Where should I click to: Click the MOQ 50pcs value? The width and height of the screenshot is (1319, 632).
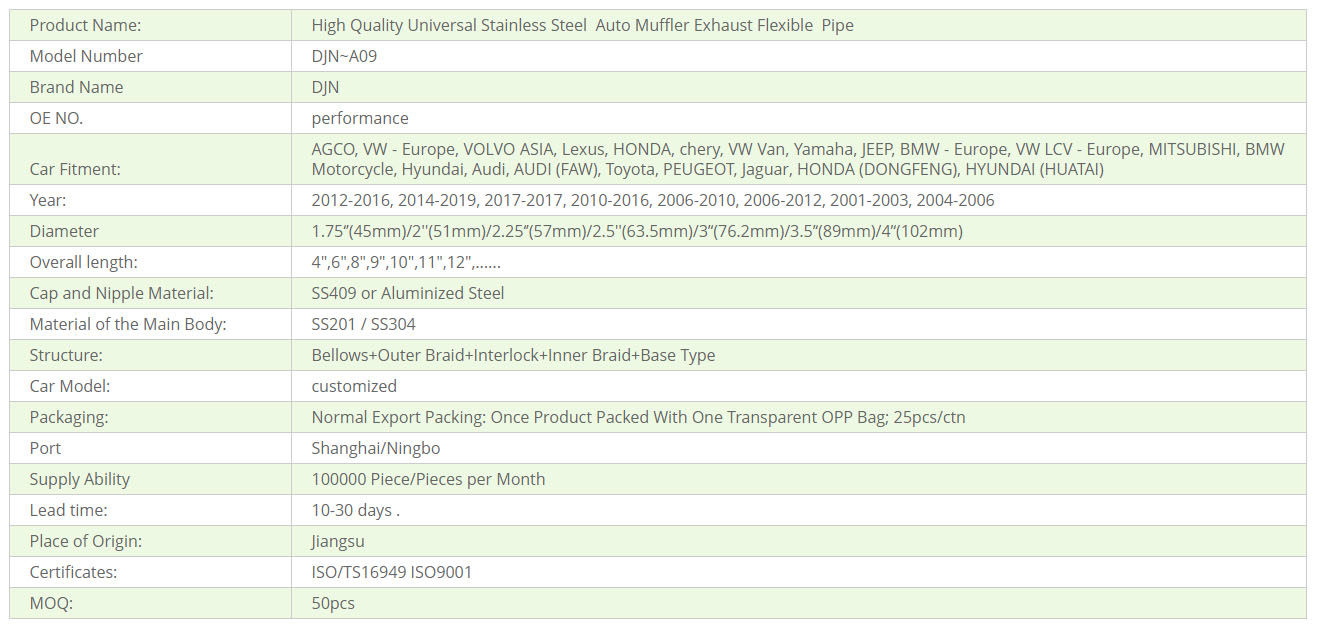333,603
